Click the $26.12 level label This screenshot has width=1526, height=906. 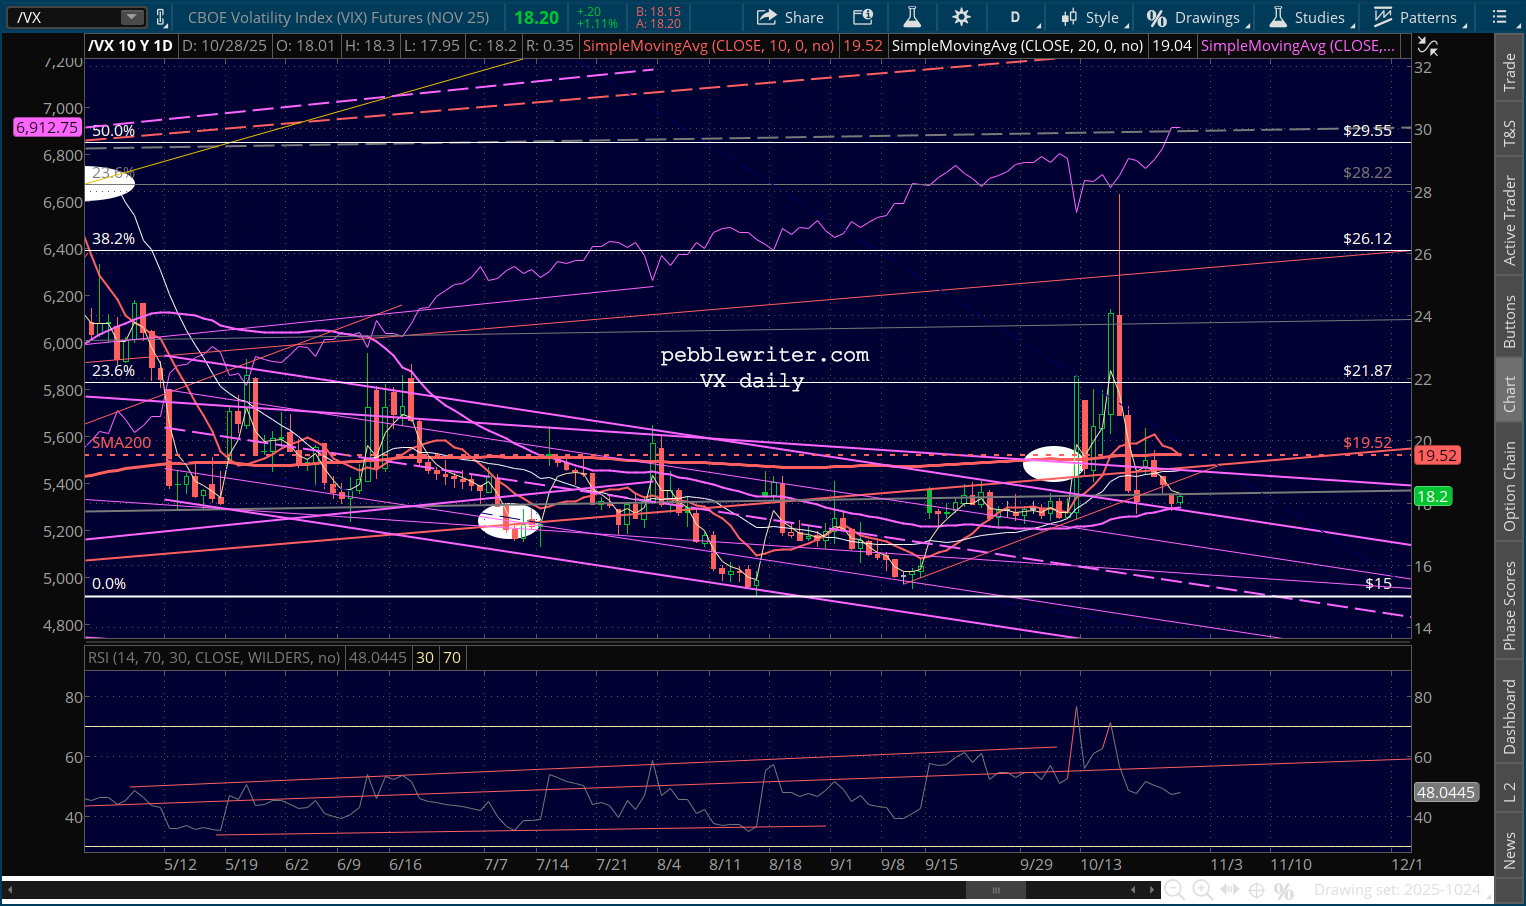[x=1367, y=239]
